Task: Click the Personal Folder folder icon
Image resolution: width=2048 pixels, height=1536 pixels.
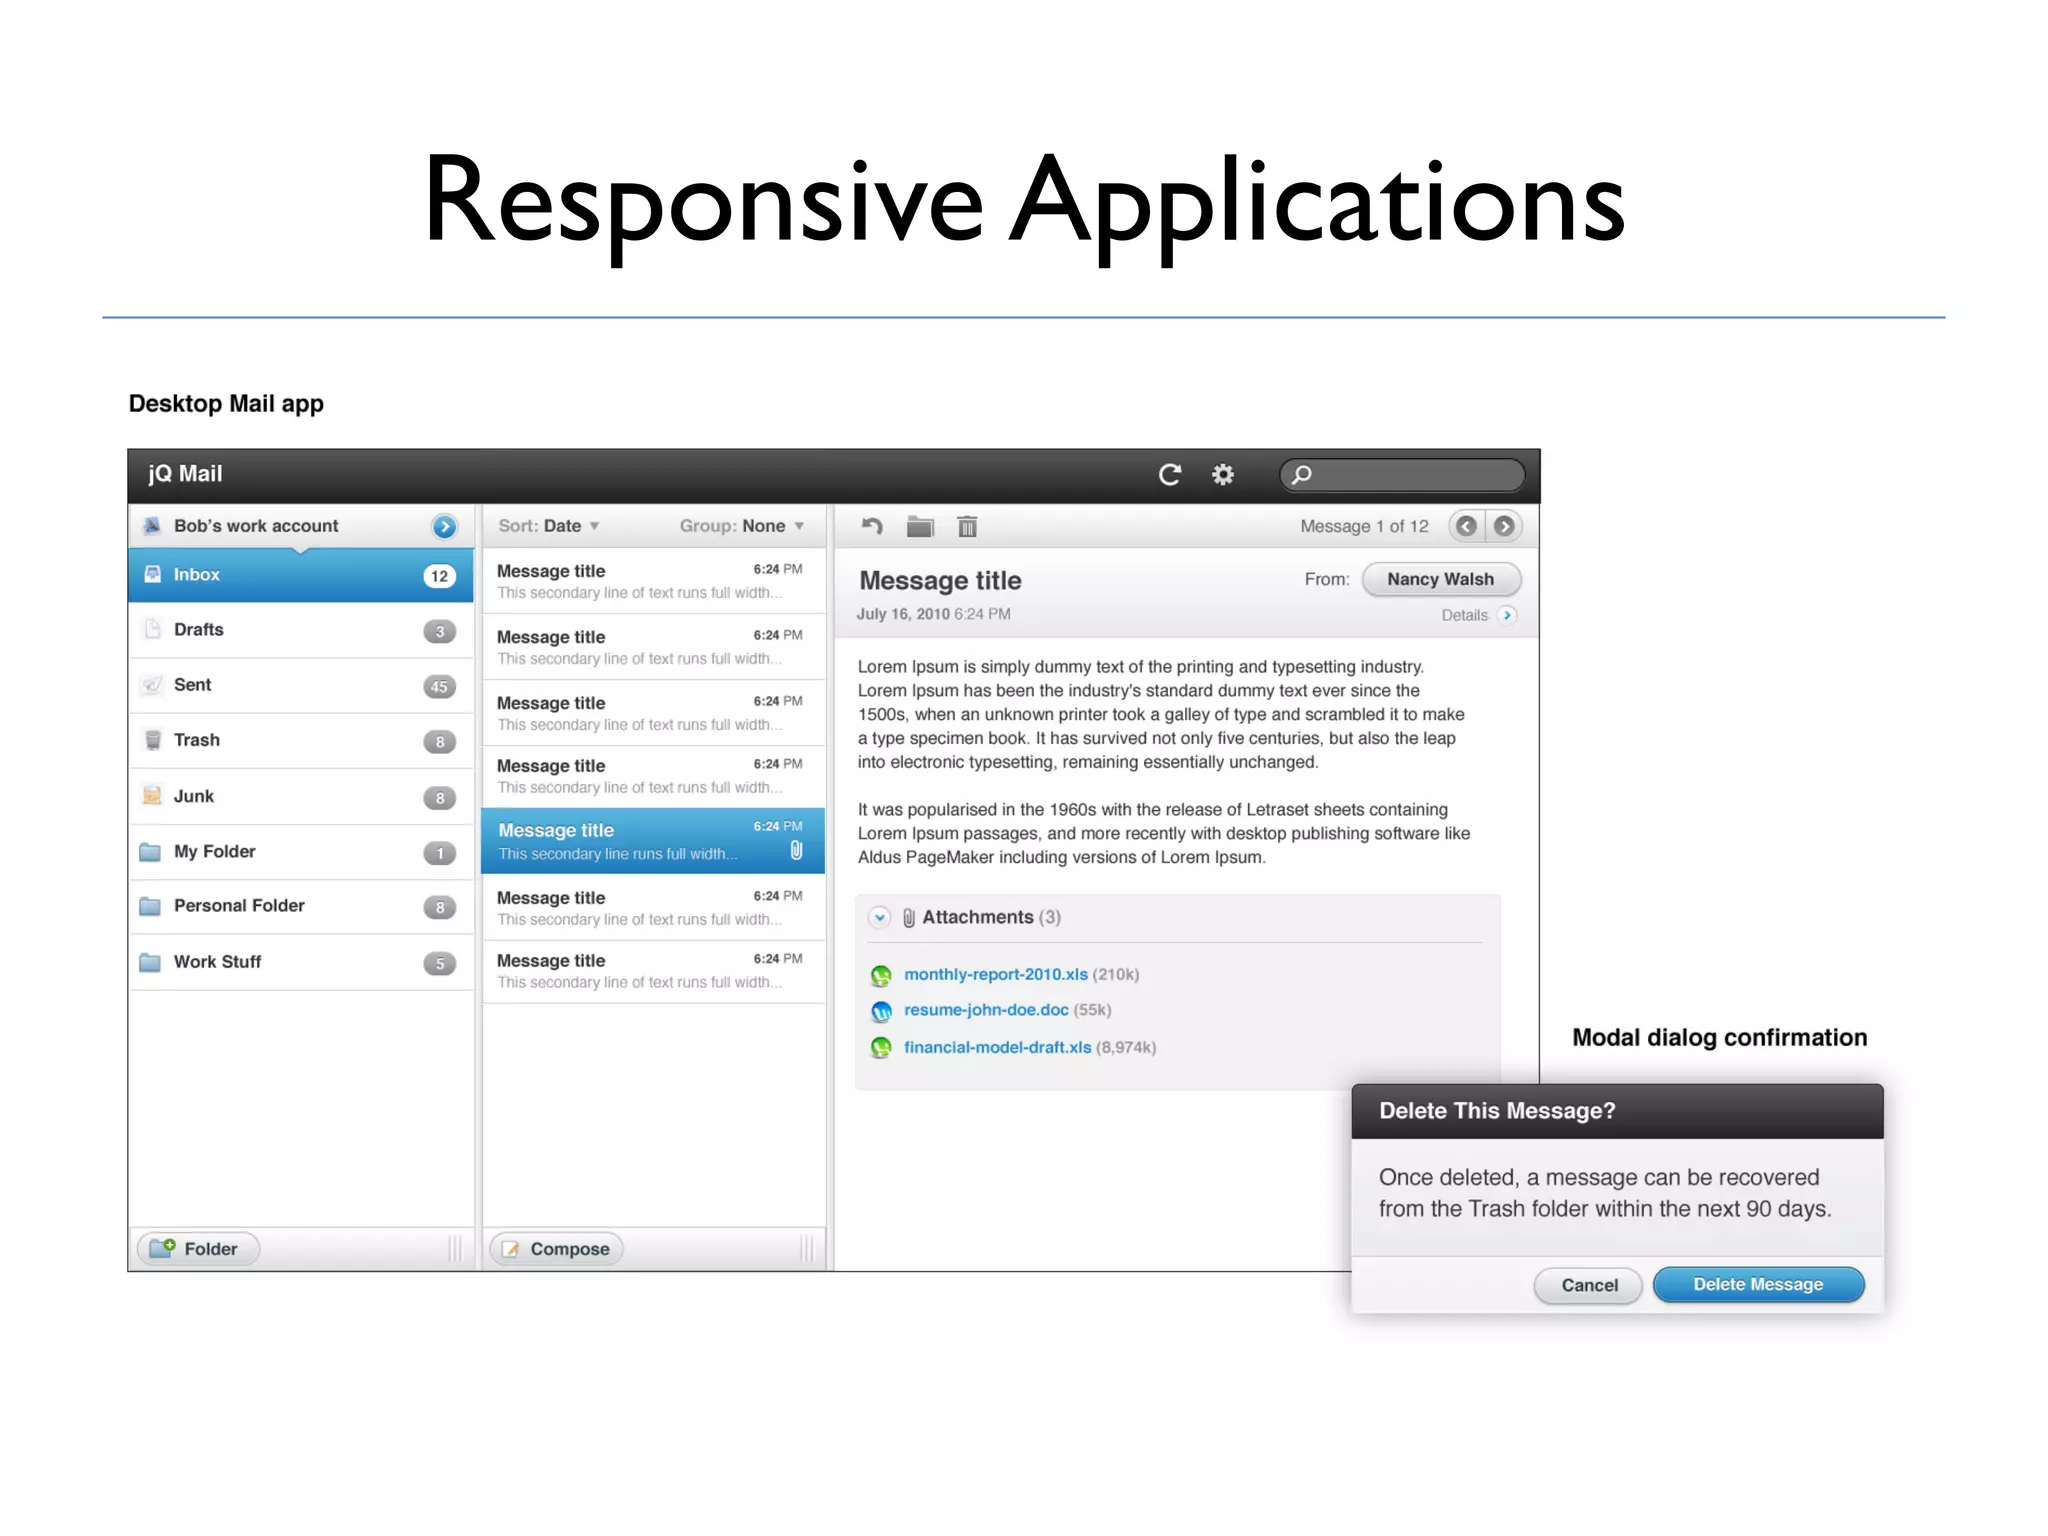Action: [x=150, y=907]
